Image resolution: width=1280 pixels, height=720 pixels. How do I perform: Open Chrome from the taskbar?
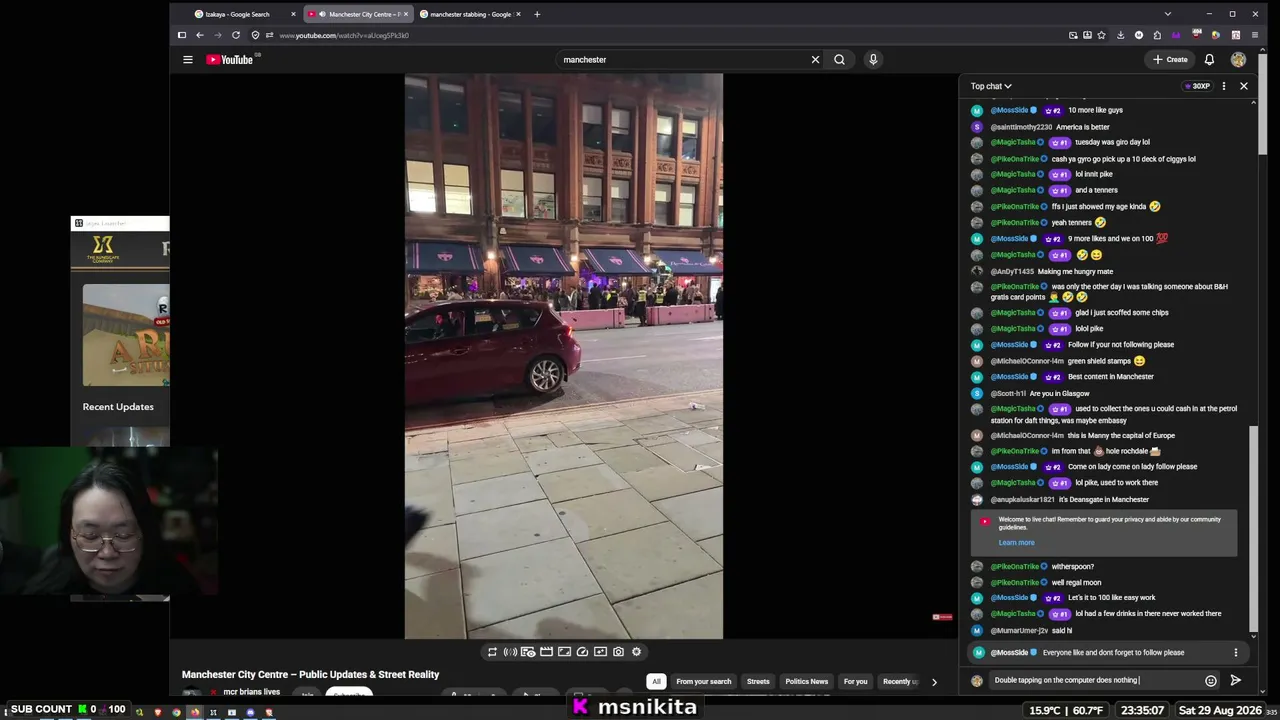pyautogui.click(x=176, y=713)
